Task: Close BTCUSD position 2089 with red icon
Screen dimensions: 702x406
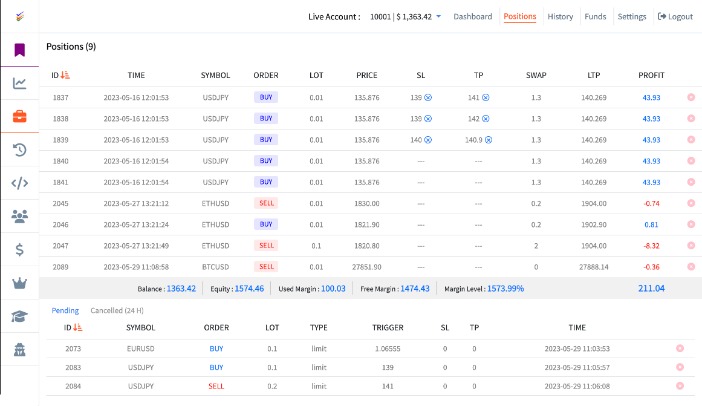Action: pyautogui.click(x=691, y=266)
